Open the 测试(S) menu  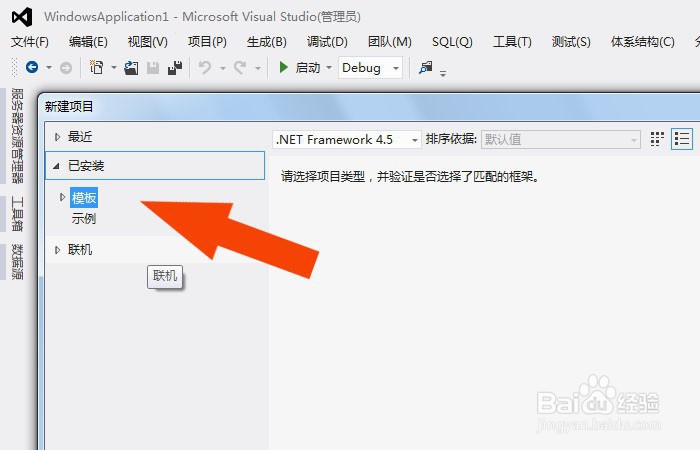click(571, 42)
